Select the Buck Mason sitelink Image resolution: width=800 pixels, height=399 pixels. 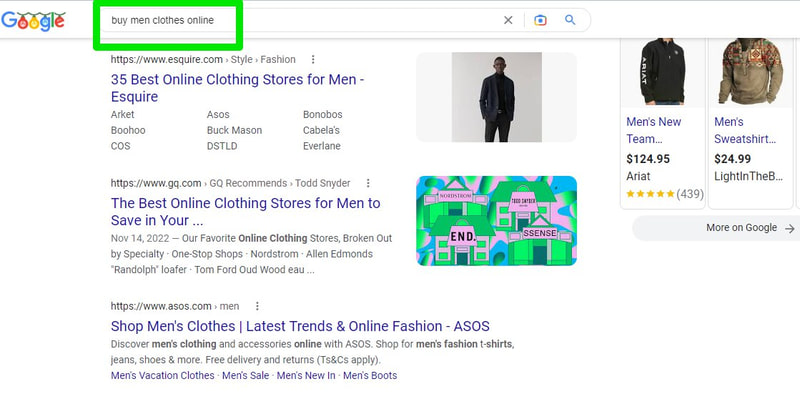pyautogui.click(x=234, y=130)
